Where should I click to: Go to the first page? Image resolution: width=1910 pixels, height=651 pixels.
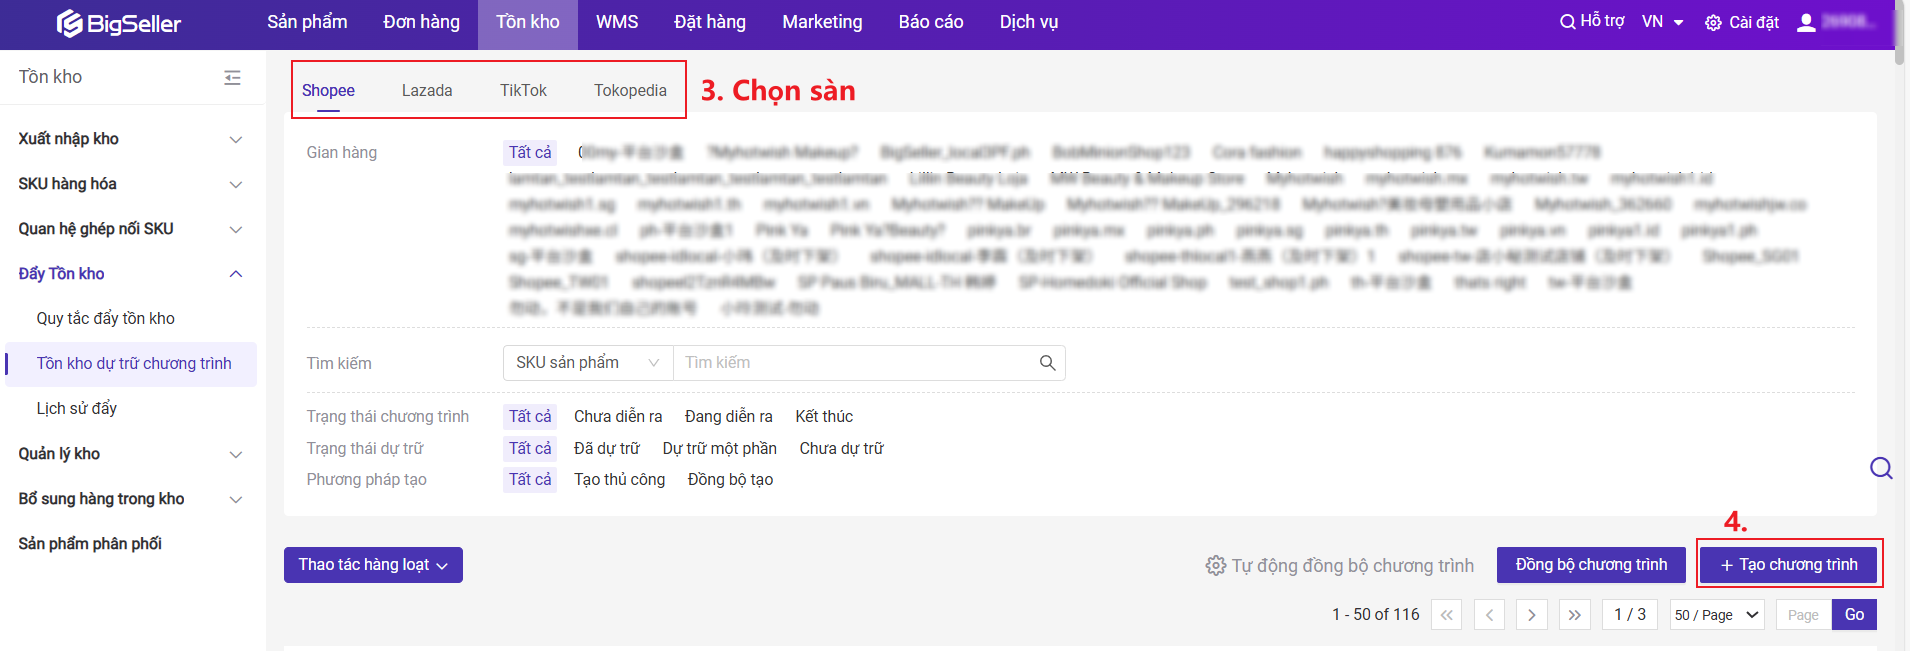point(1446,615)
